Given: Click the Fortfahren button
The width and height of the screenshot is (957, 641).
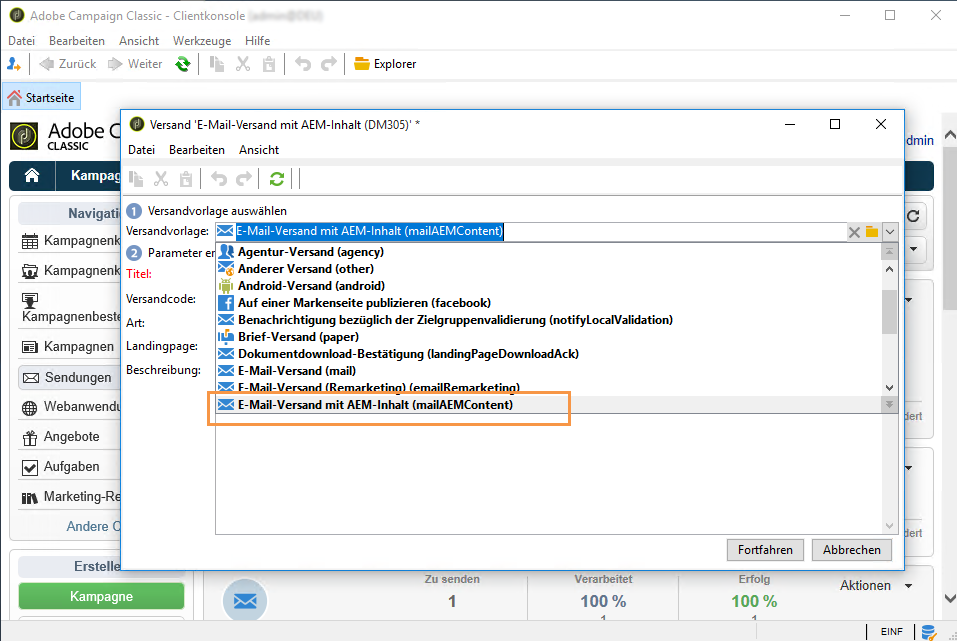Looking at the screenshot, I should coord(765,550).
